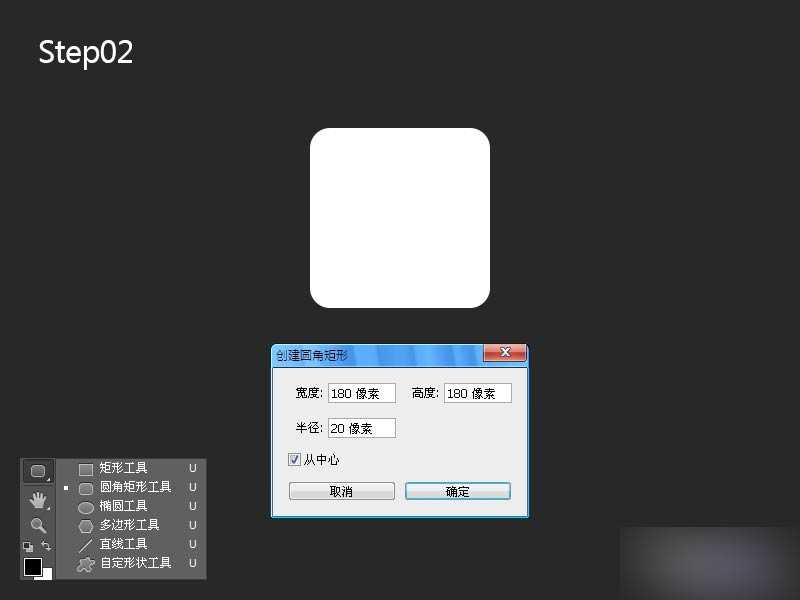This screenshot has width=800, height=600.
Task: Expand the shape tool flyout arrow
Action: [x=48, y=479]
